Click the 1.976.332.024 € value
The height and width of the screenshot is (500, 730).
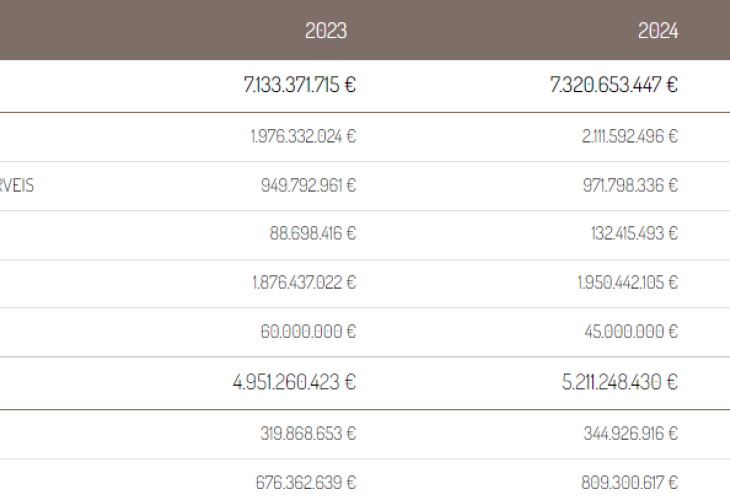304,137
